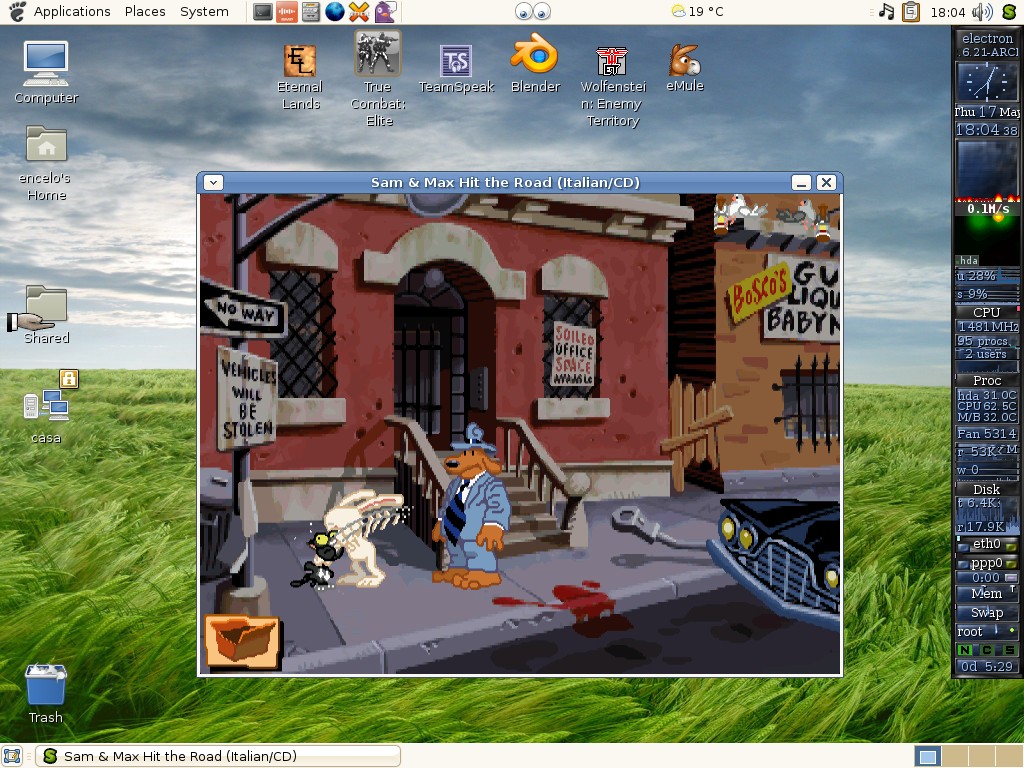The height and width of the screenshot is (768, 1024).
Task: Click the green S tray icon
Action: click(x=1009, y=12)
